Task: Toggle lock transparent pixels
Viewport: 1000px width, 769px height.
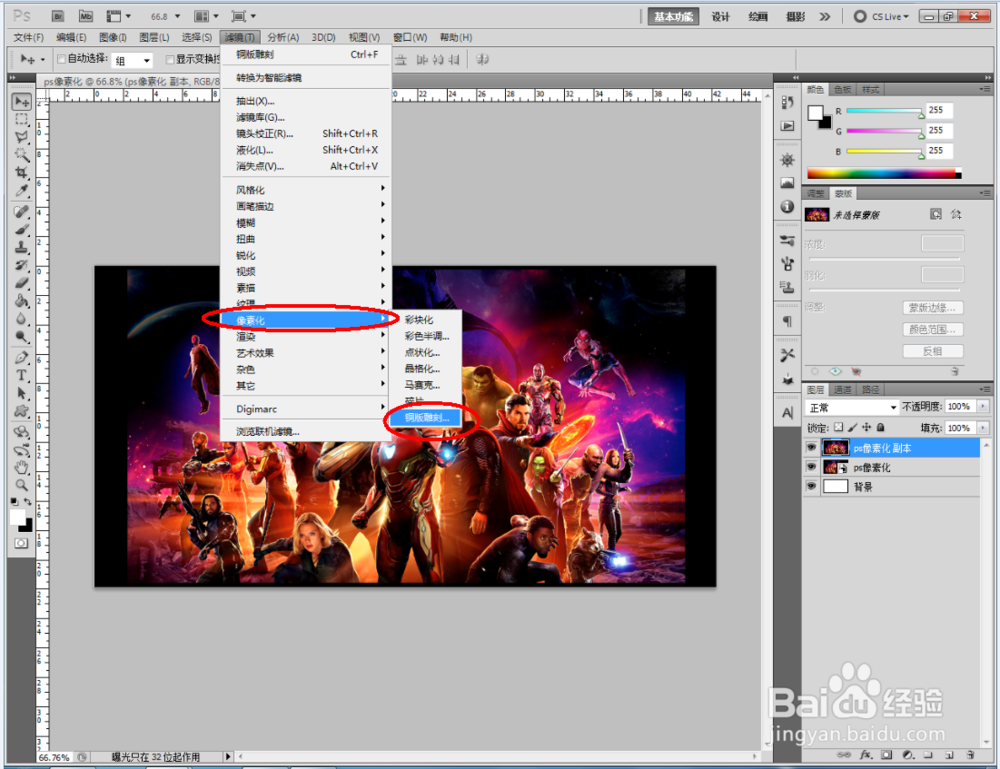Action: pos(839,428)
